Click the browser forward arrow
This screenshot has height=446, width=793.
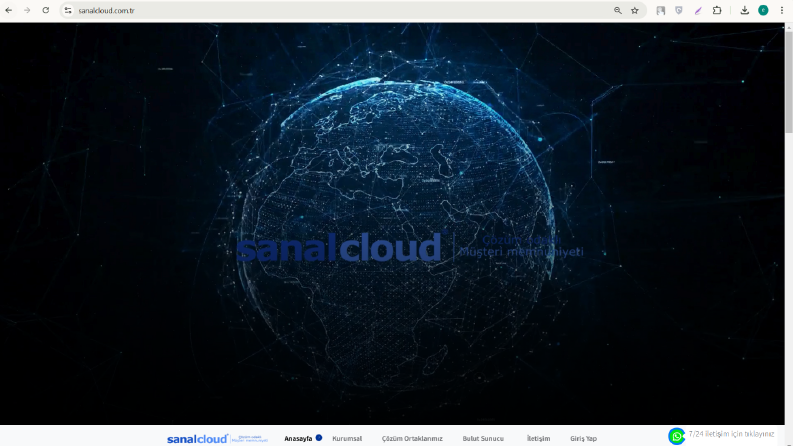click(x=27, y=10)
